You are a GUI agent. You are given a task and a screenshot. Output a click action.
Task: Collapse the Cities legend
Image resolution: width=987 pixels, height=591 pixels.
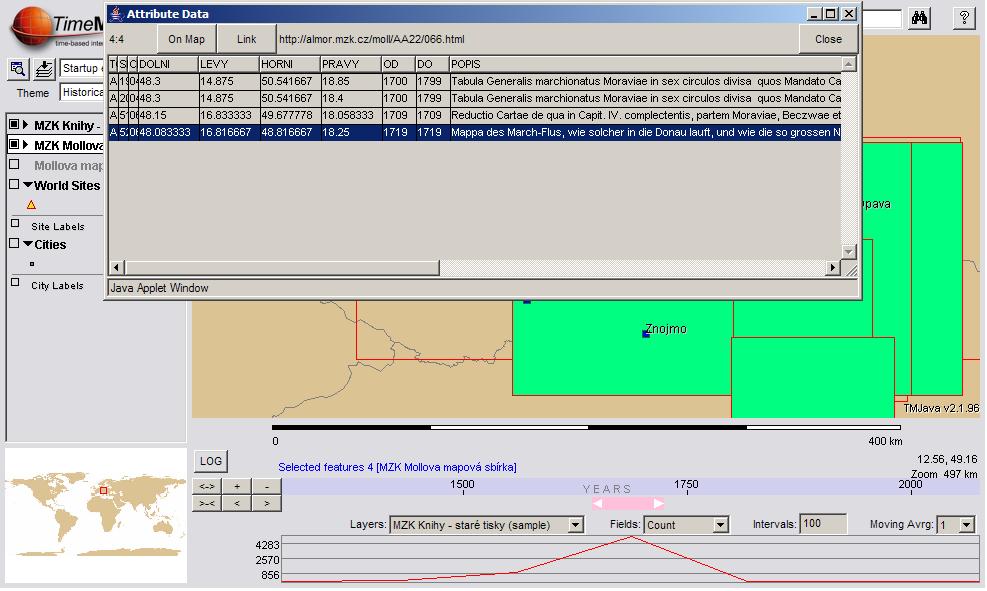[28, 244]
